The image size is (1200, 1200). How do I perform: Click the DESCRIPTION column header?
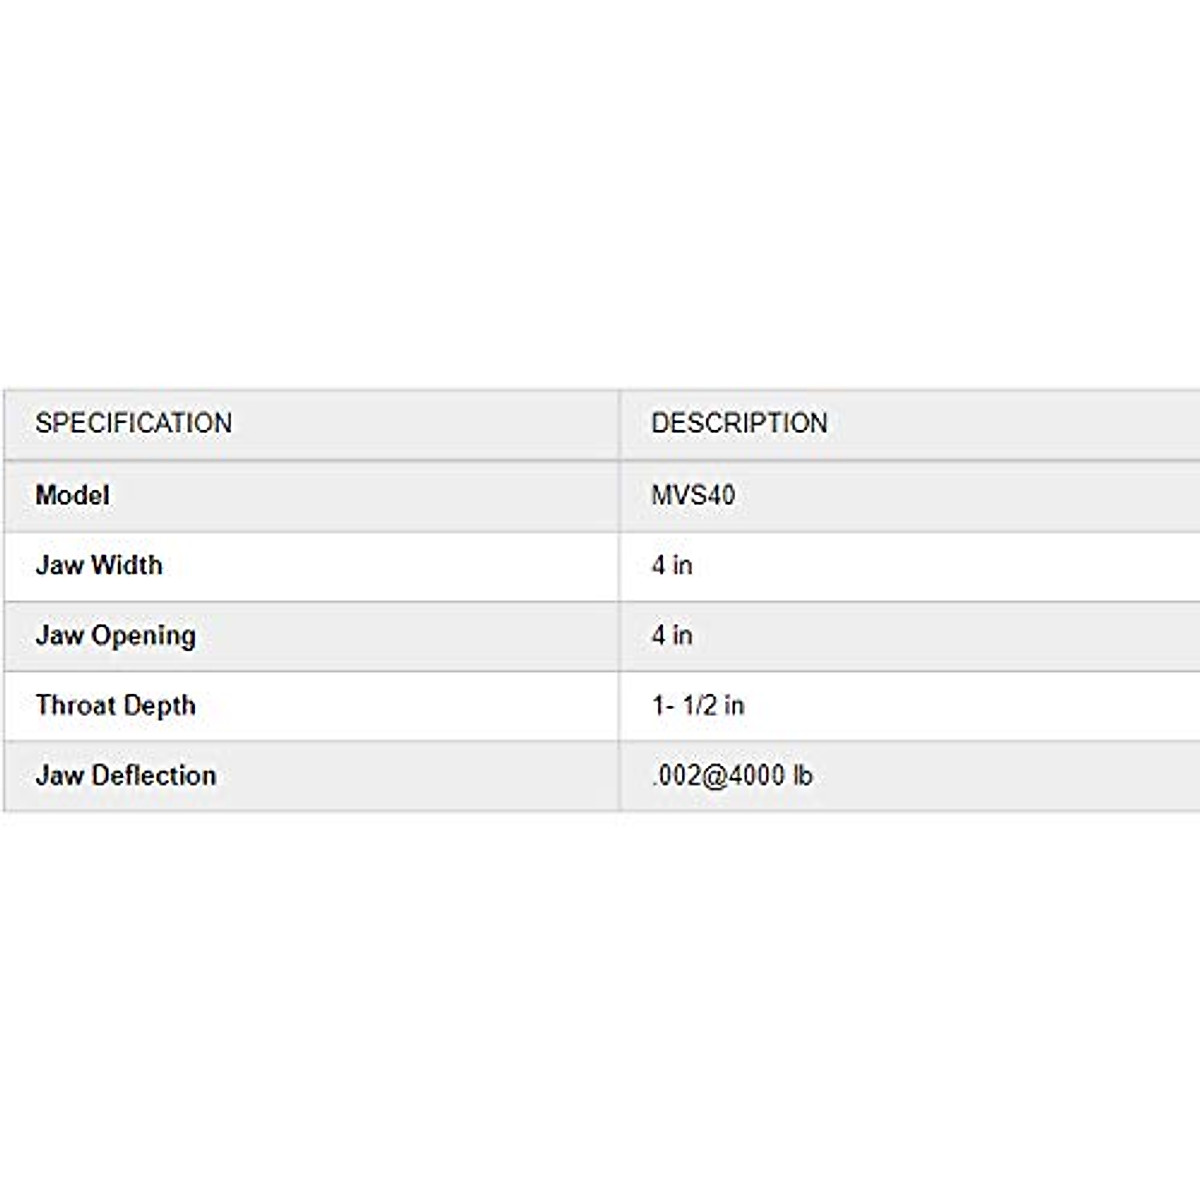point(739,423)
